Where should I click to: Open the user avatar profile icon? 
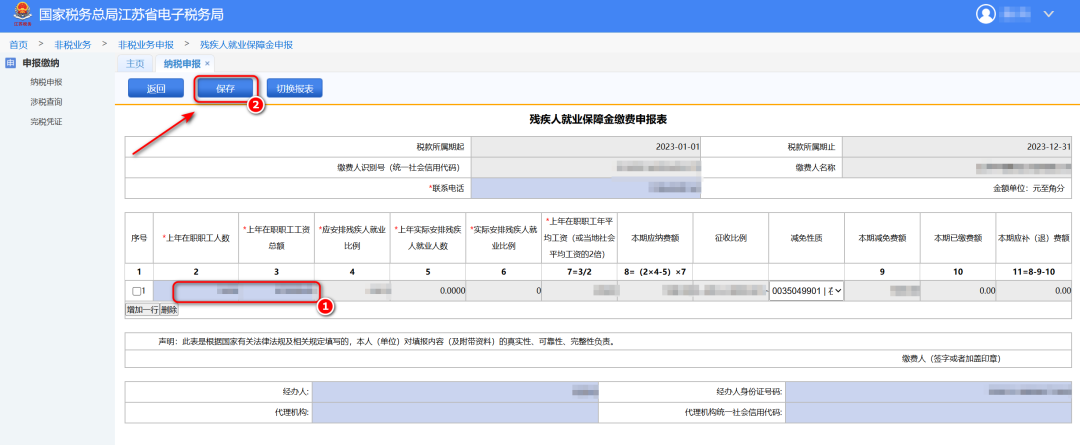(x=986, y=13)
